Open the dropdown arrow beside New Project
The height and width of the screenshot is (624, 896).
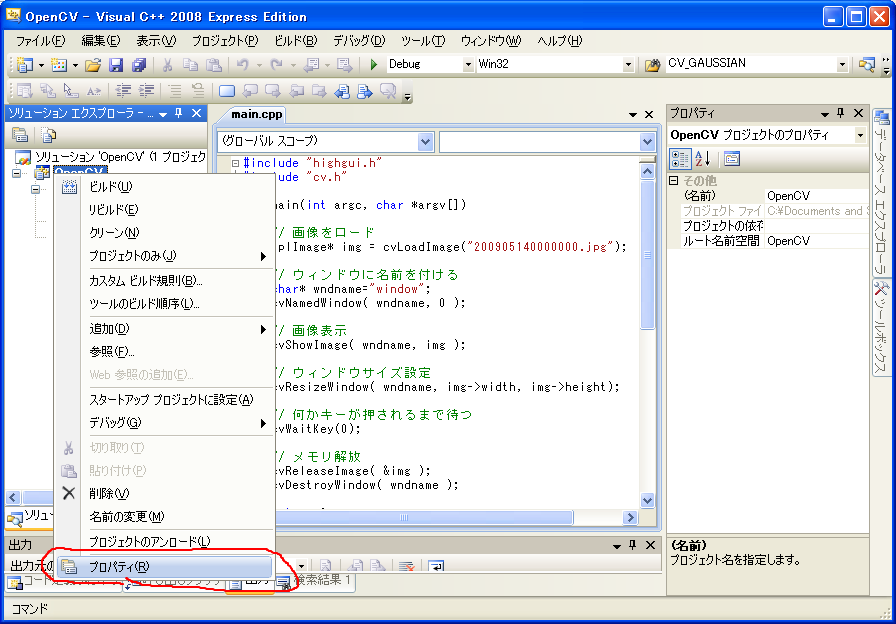click(x=42, y=65)
